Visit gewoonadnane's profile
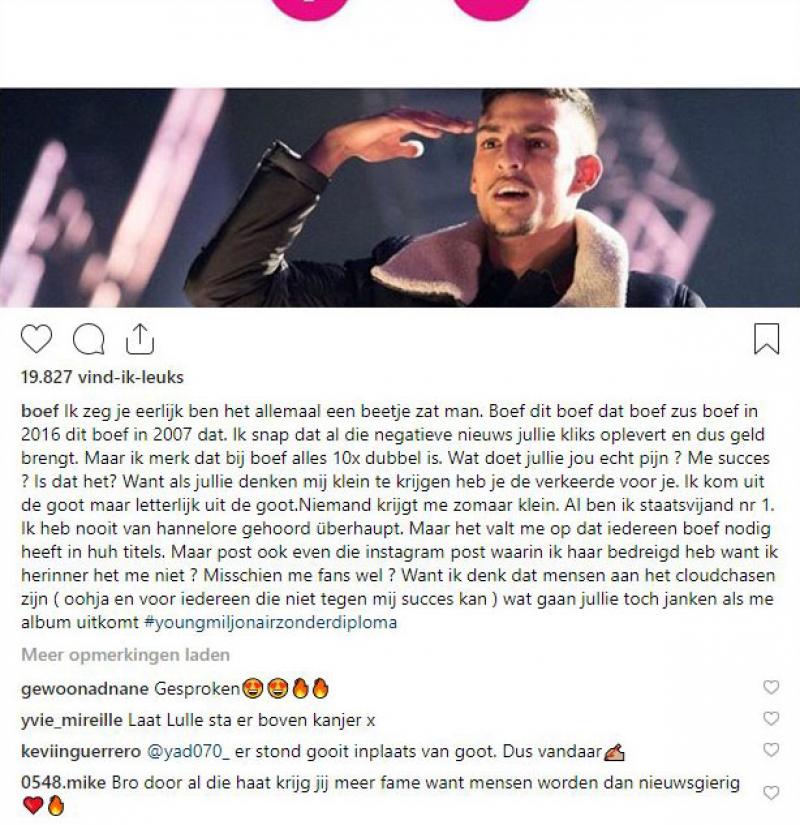 85,689
